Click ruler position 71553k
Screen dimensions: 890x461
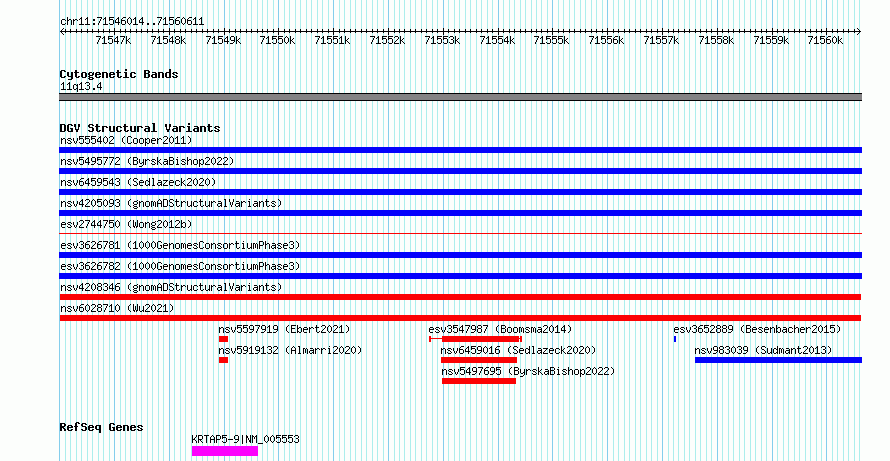[x=443, y=40]
